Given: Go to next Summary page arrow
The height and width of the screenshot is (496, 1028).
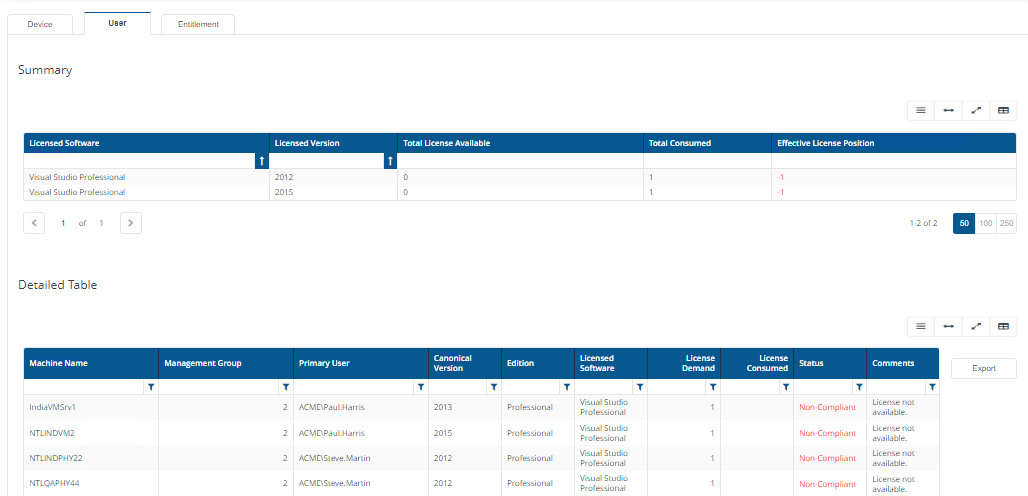Looking at the screenshot, I should pos(131,223).
